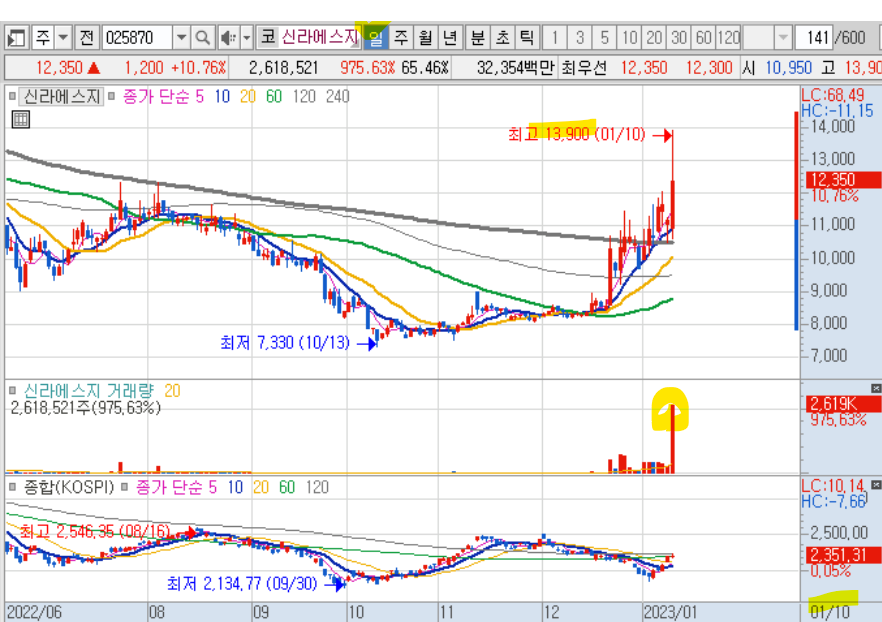882x622 pixels.
Task: Click the 2,351.31 KOSPI axis tag
Action: tap(843, 556)
